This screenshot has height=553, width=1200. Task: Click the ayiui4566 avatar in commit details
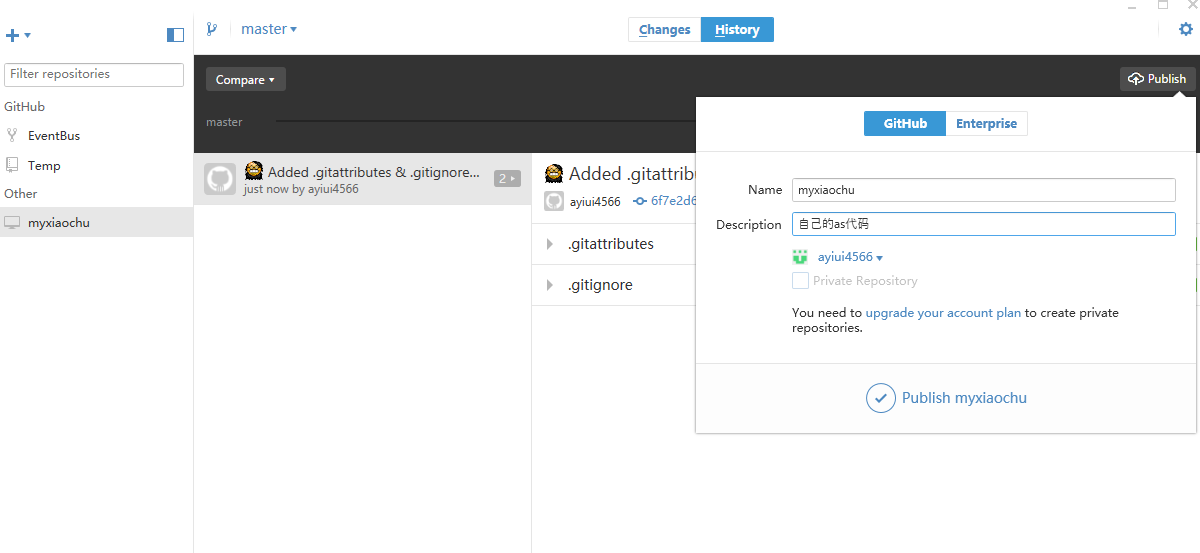click(x=554, y=201)
